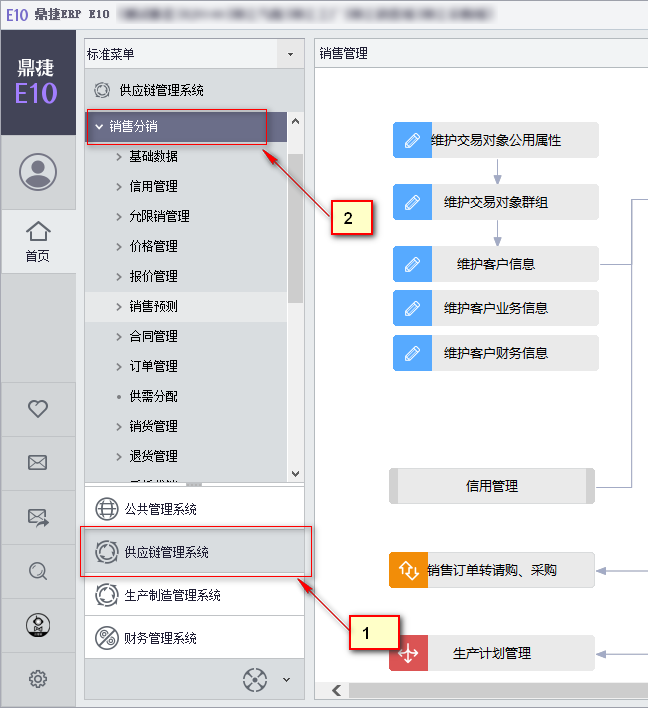Viewport: 648px width, 708px height.
Task: Open search with the magnifier icon
Action: tap(38, 571)
